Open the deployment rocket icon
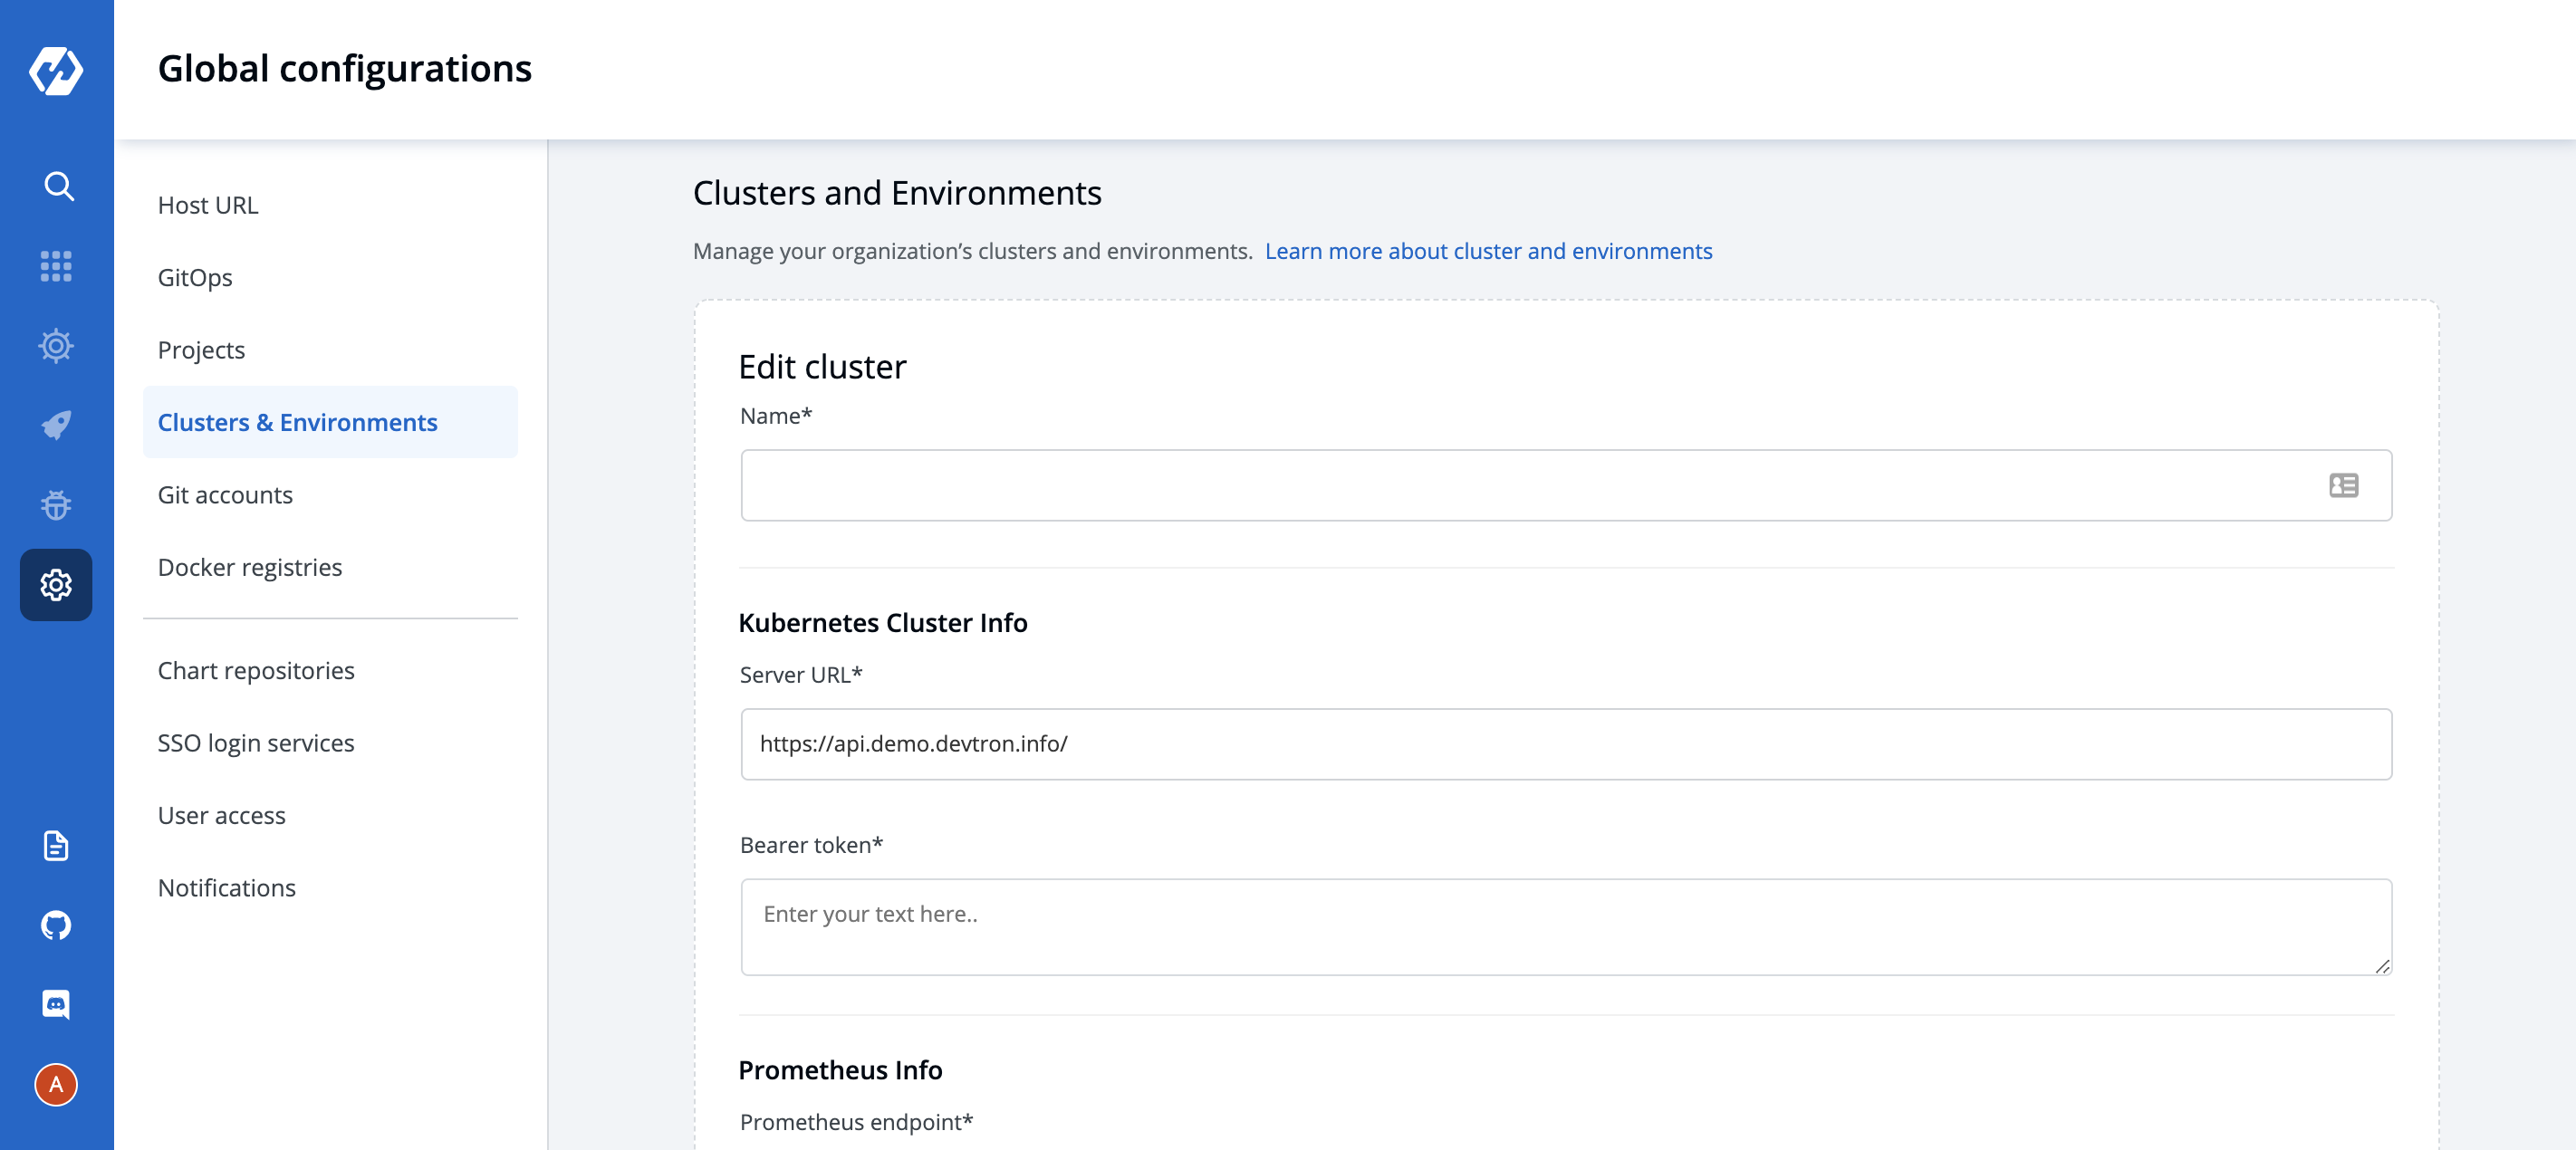This screenshot has height=1150, width=2576. pyautogui.click(x=56, y=426)
